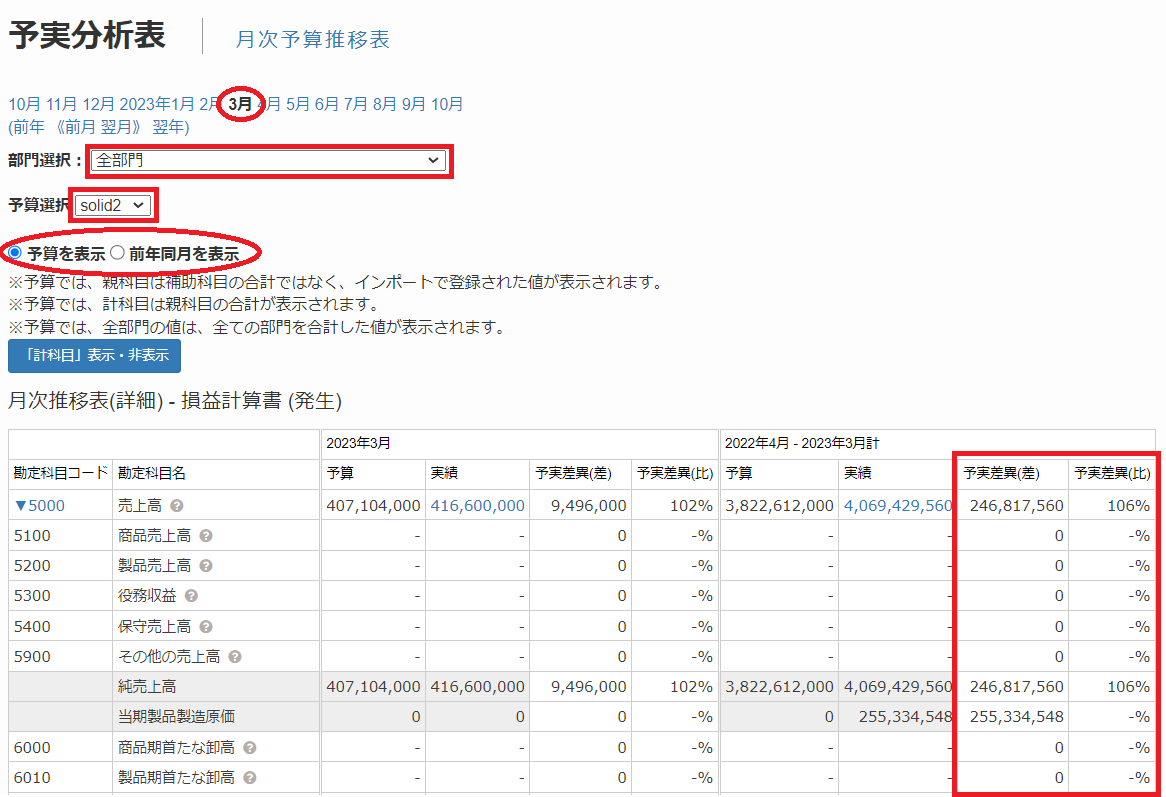
Task: Collapse account 5000 tree row
Action: [x=39, y=506]
